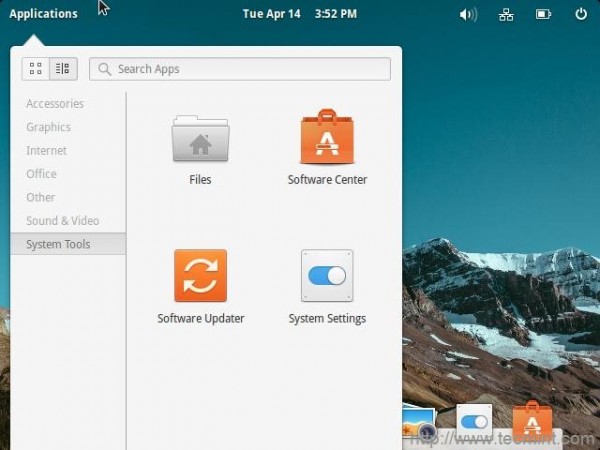The image size is (600, 450).
Task: Open the sound volume indicator
Action: [x=468, y=15]
